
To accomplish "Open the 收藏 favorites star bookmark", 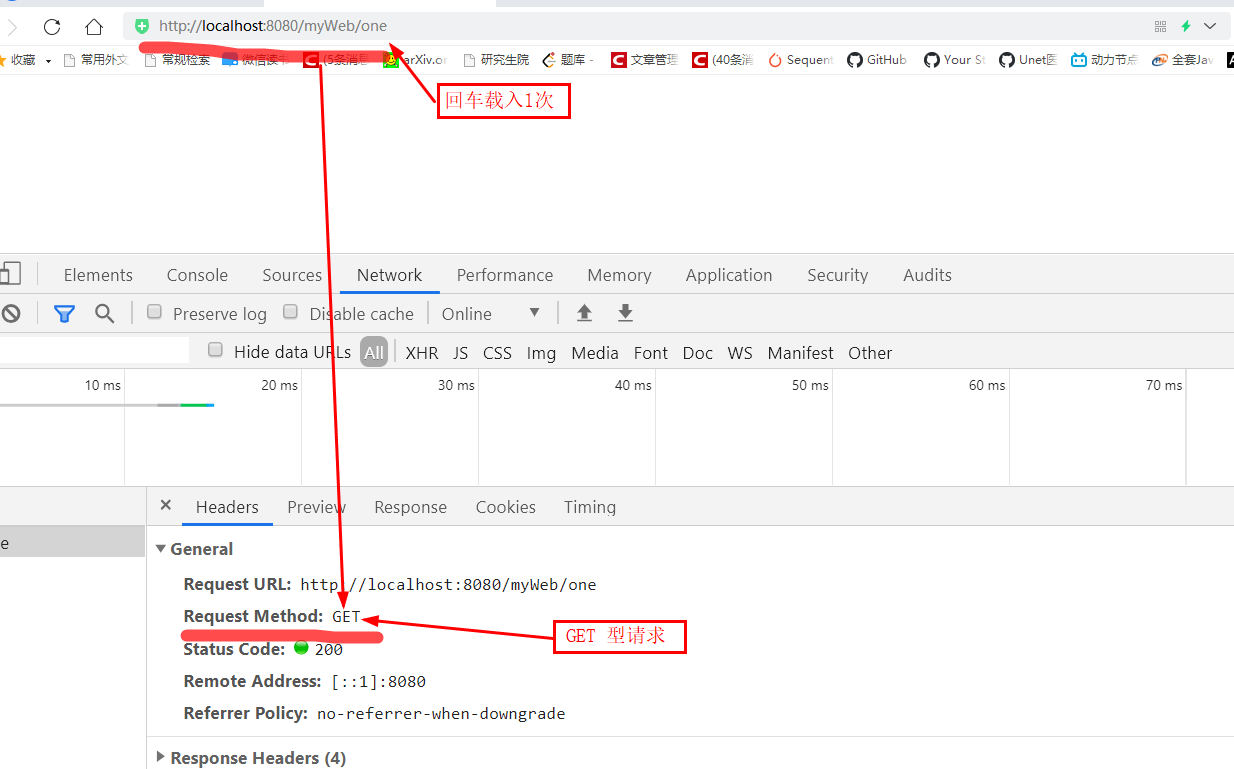I will tap(24, 60).
